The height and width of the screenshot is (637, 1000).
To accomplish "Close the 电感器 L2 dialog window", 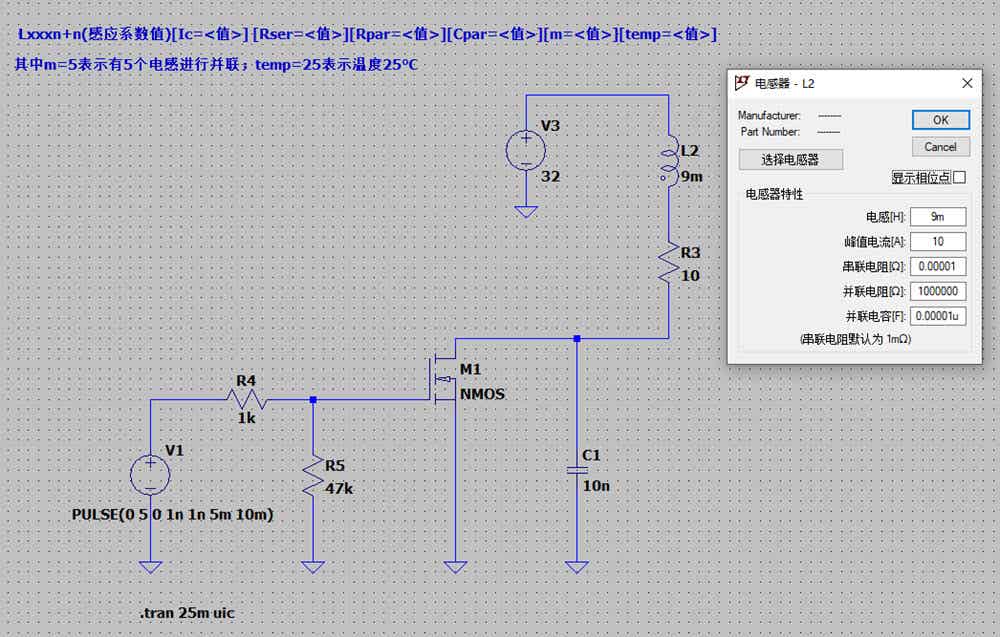I will coord(967,84).
